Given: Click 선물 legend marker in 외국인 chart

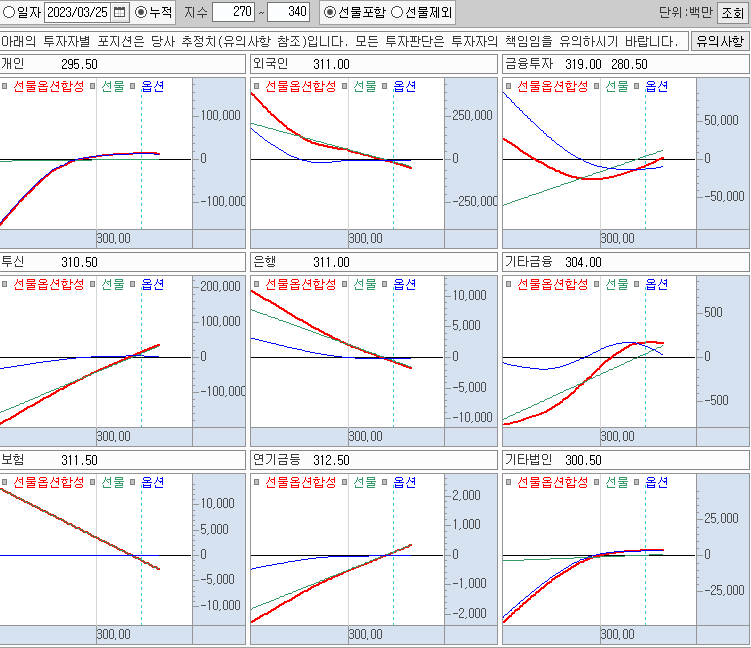Looking at the screenshot, I should click(x=343, y=87).
